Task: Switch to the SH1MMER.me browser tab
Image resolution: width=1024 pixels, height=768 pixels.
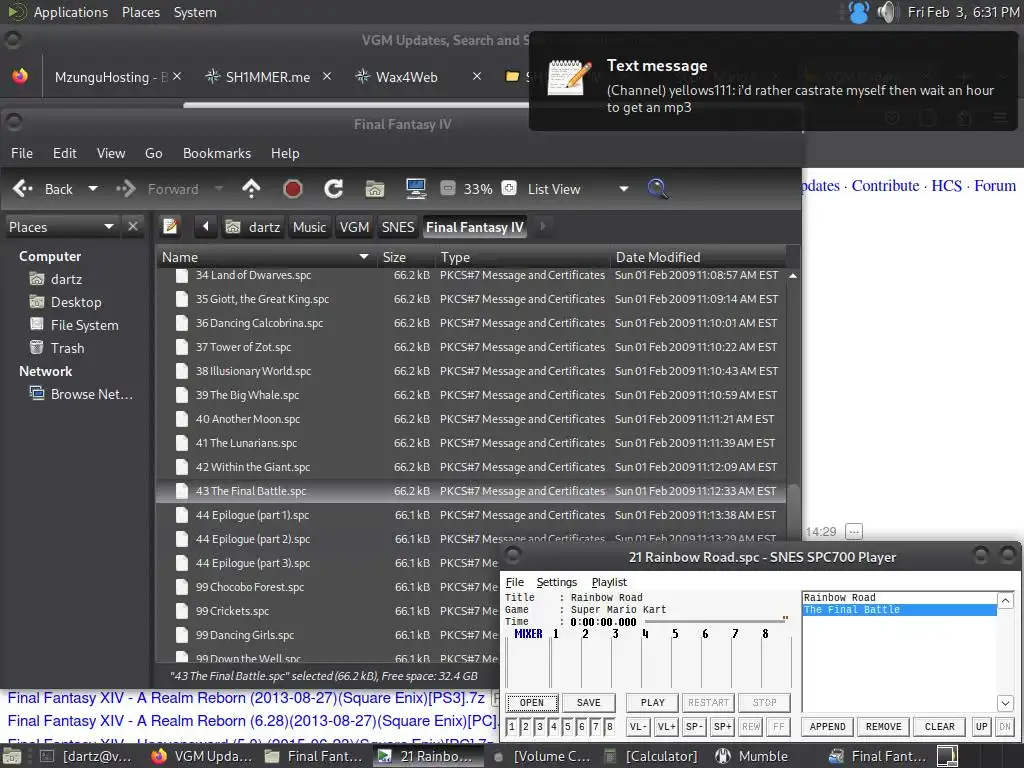Action: tap(268, 76)
